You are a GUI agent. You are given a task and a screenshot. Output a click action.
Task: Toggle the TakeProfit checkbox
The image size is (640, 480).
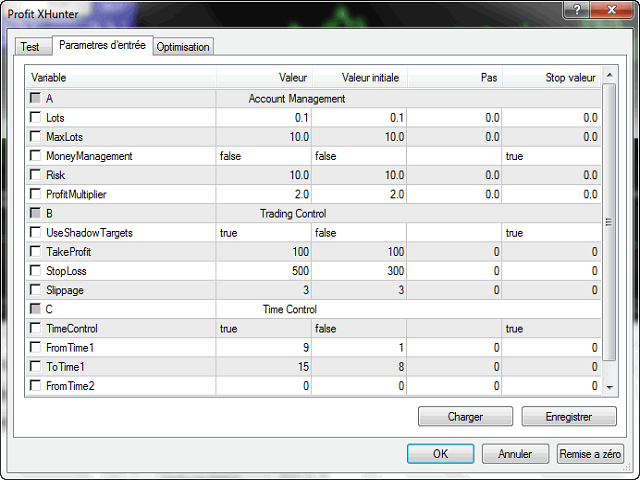click(x=36, y=251)
